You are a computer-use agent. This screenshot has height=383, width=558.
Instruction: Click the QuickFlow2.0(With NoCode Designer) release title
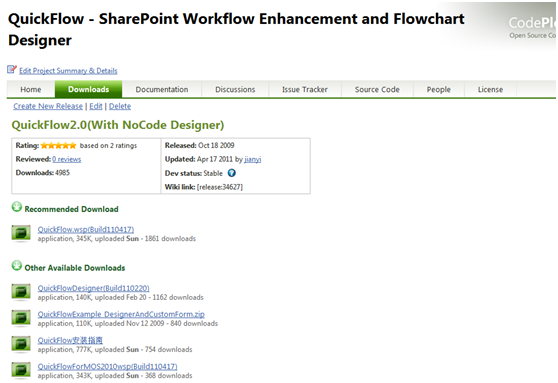pos(118,125)
